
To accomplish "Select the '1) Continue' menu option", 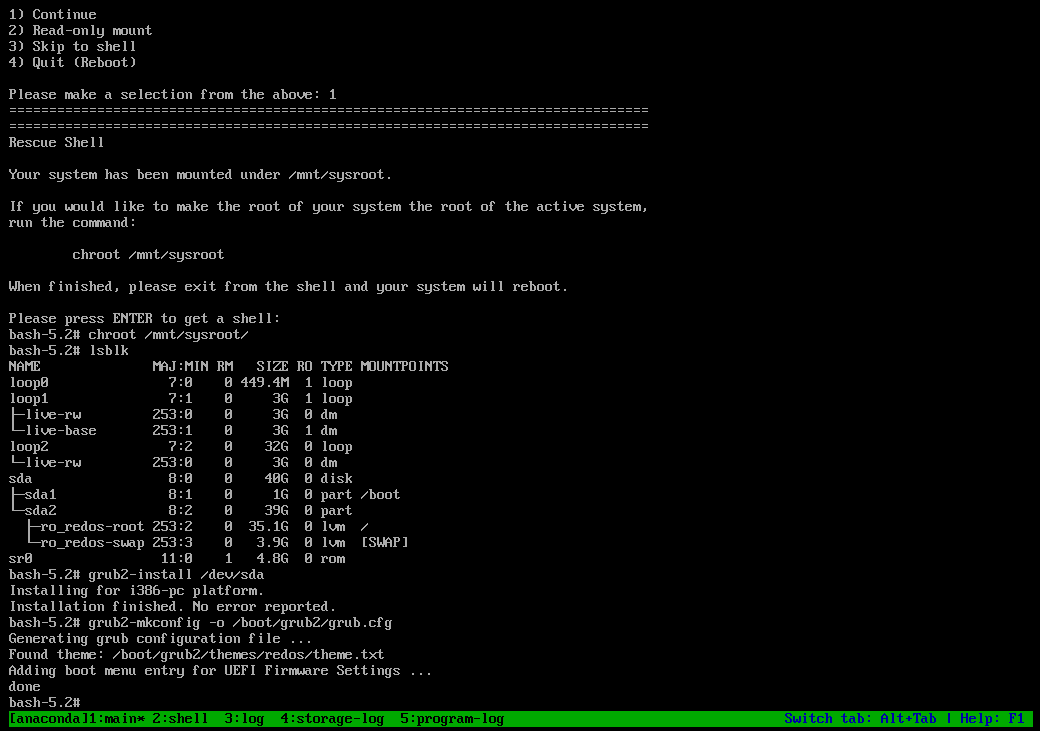I will (x=52, y=14).
